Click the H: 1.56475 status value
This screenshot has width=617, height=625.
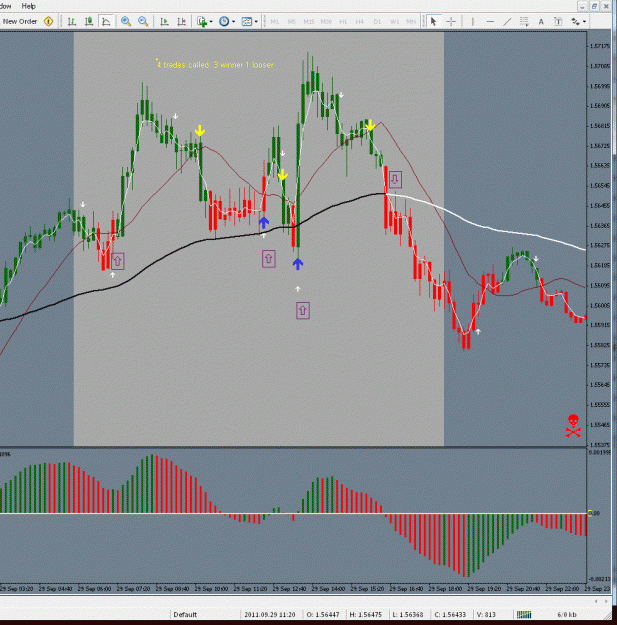(365, 614)
